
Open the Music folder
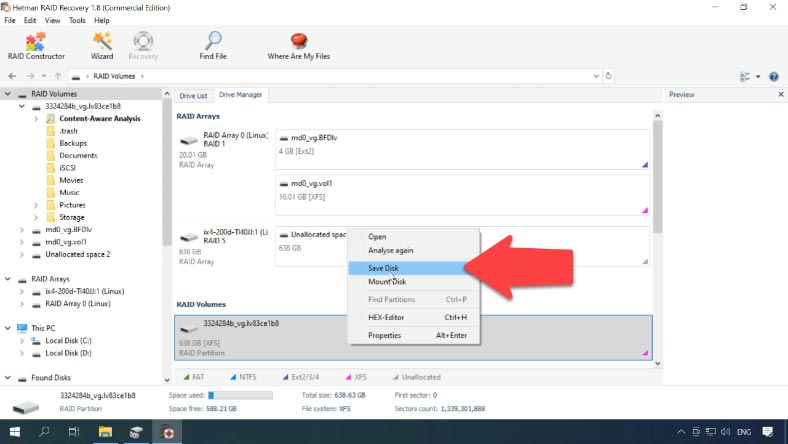coord(69,193)
